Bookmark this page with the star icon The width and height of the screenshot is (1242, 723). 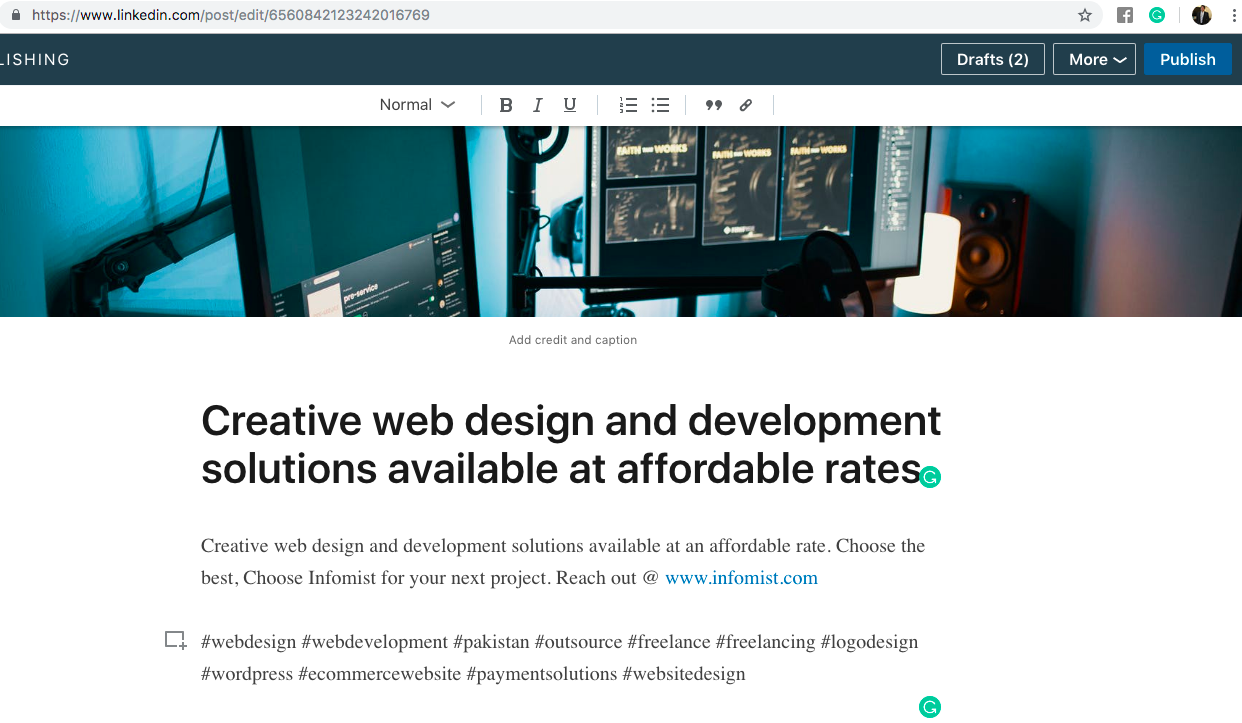(1085, 15)
